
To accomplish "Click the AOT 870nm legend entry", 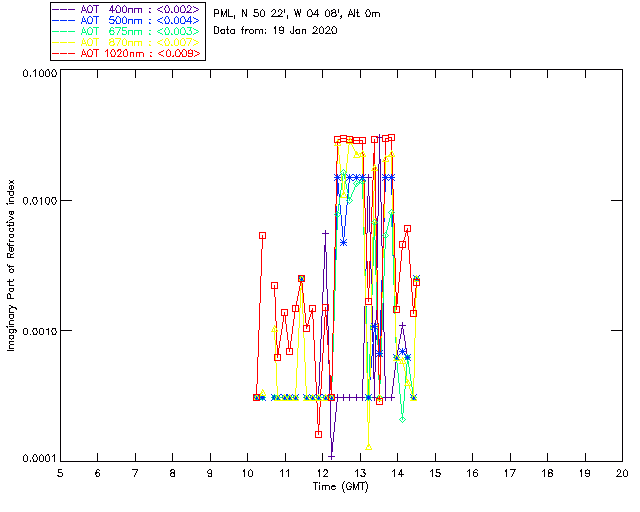I will pyautogui.click(x=127, y=42).
